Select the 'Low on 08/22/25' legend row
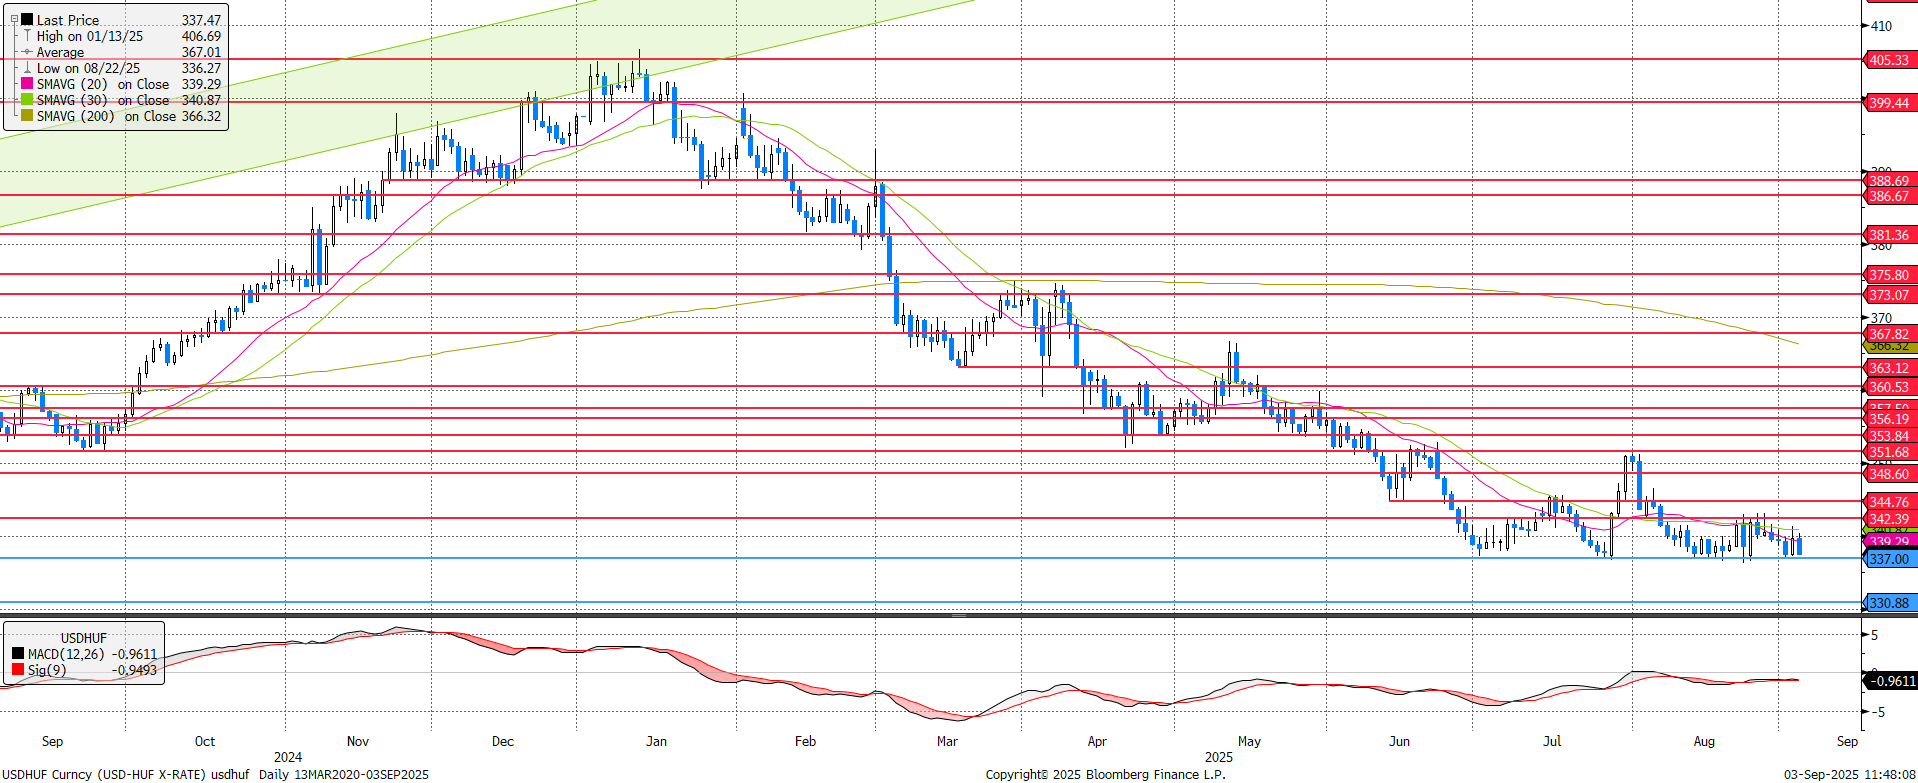Screen dimensions: 1918x783 click(88, 68)
